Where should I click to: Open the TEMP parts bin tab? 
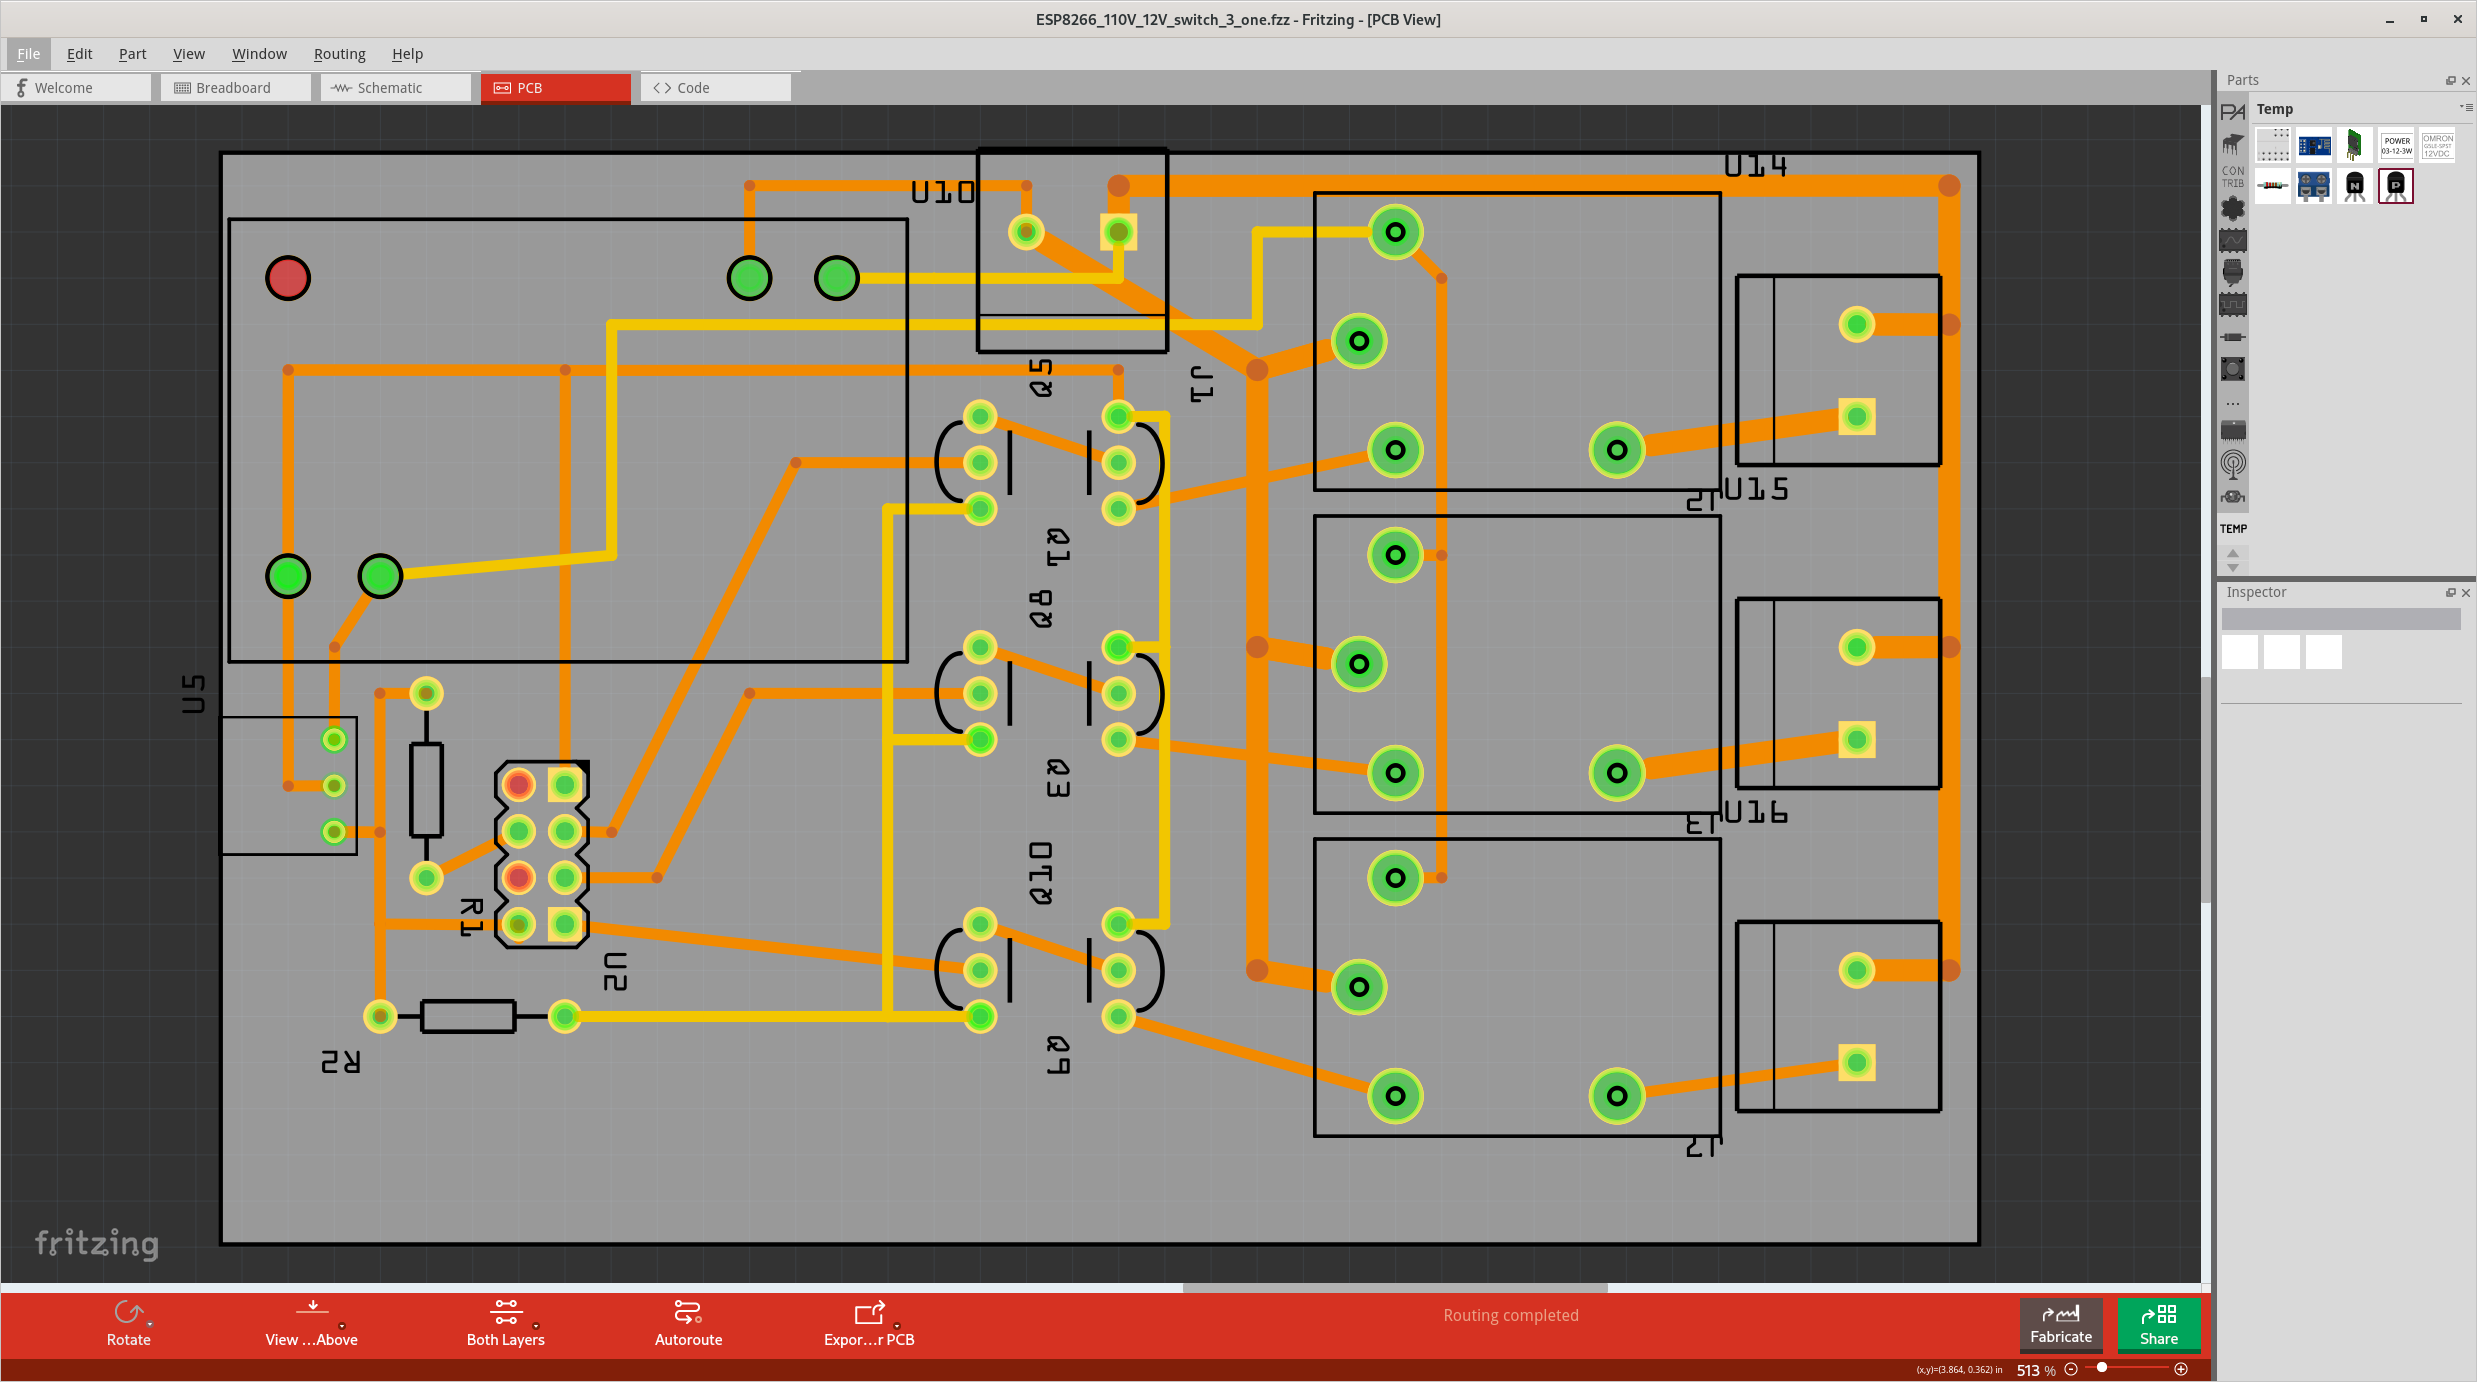(2232, 528)
